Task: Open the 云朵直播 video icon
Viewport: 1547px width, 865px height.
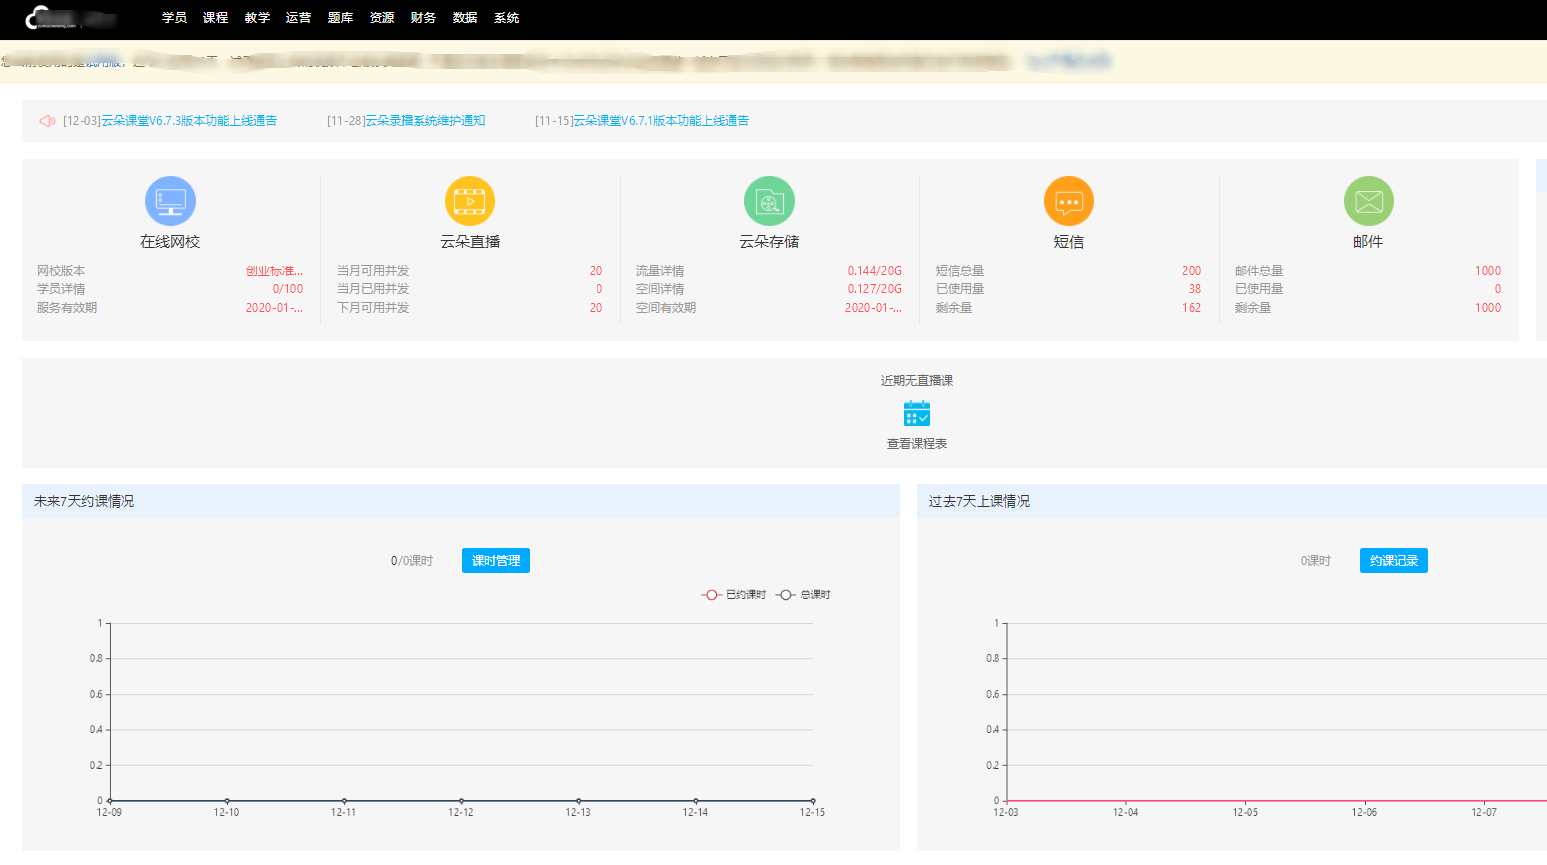Action: [469, 201]
